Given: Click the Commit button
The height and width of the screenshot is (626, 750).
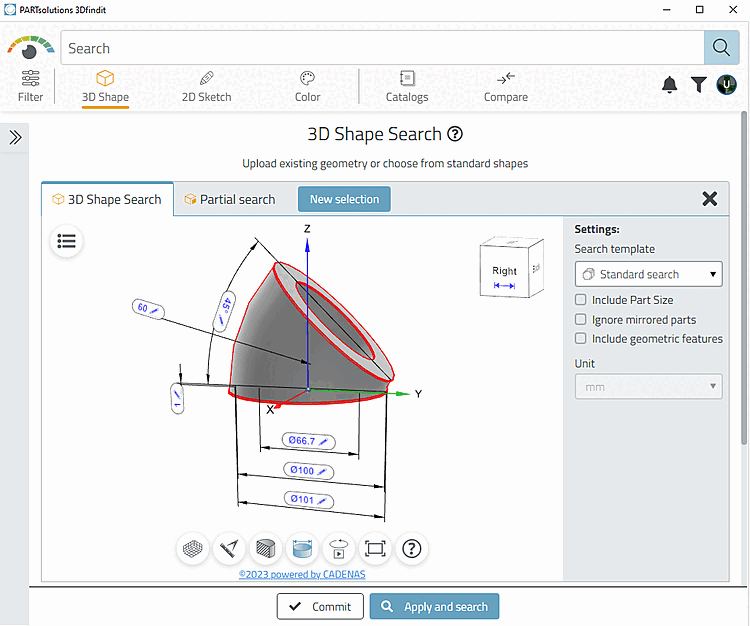Looking at the screenshot, I should pos(320,606).
